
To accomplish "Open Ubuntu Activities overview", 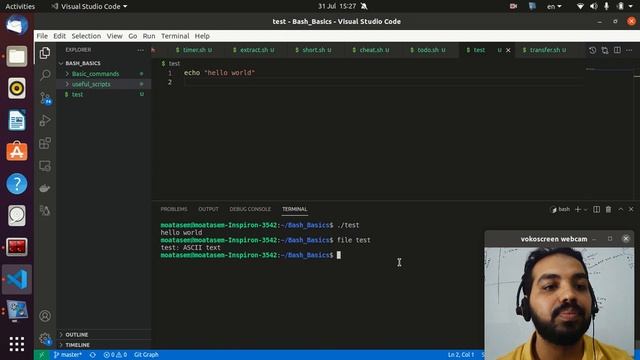I will click(20, 6).
